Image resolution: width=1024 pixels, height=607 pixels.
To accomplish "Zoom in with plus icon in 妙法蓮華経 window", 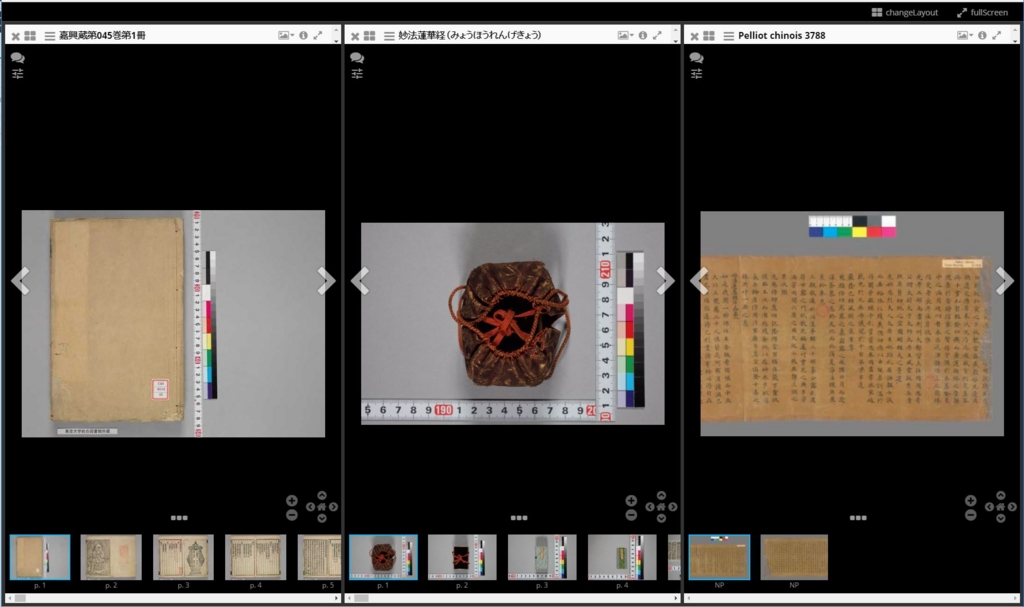I will coord(631,500).
